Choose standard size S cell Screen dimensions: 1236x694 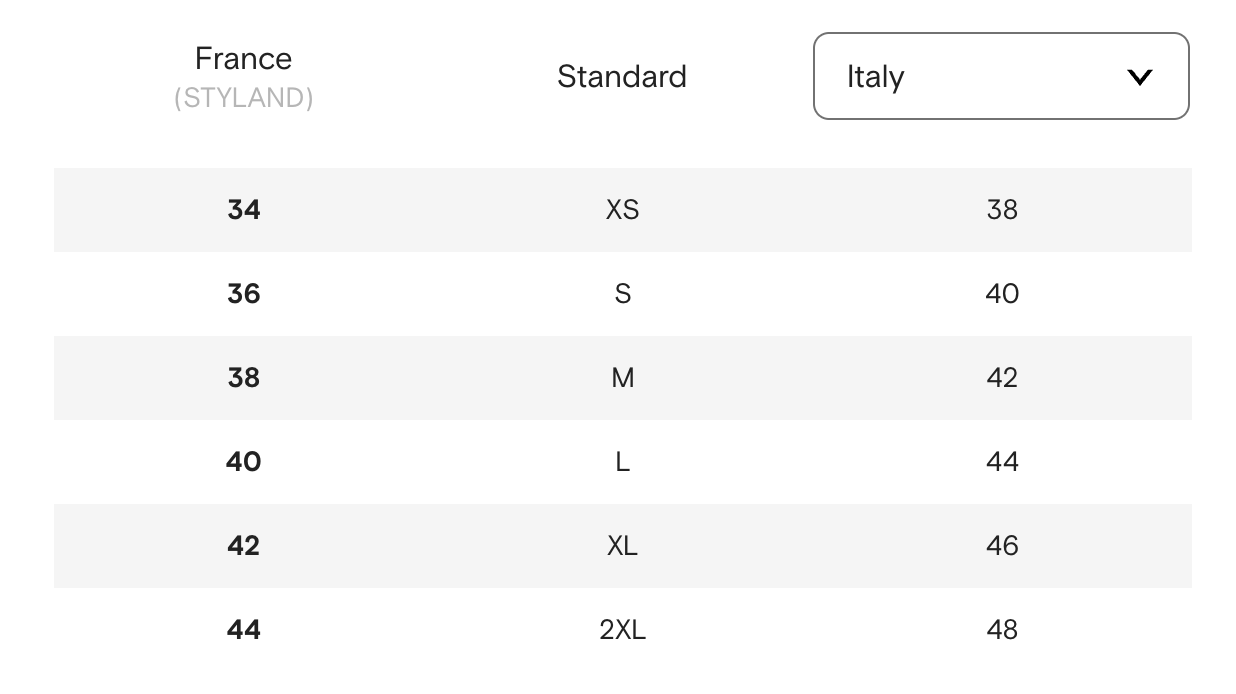click(623, 294)
